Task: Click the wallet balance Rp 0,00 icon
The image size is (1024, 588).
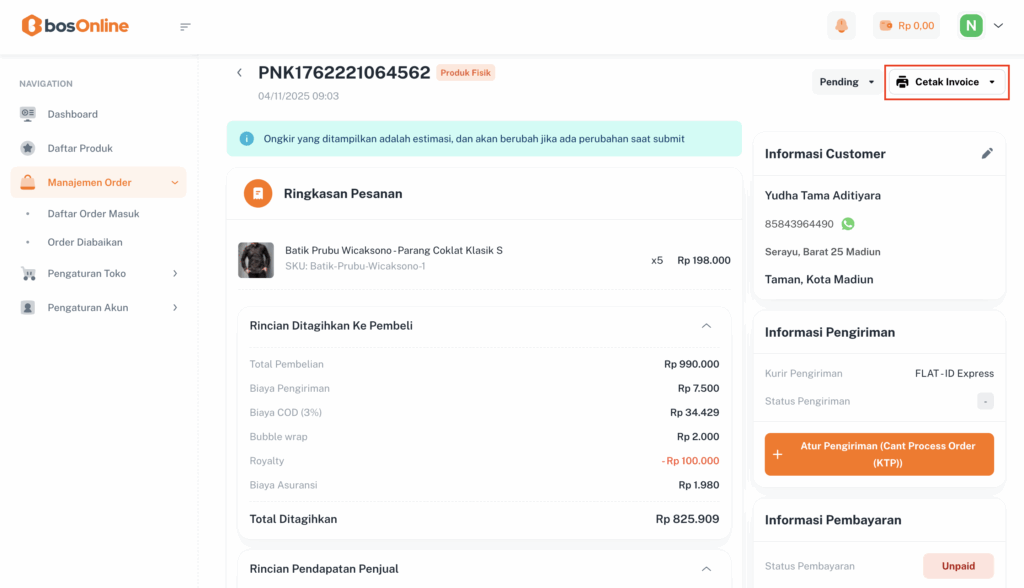Action: pyautogui.click(x=885, y=26)
